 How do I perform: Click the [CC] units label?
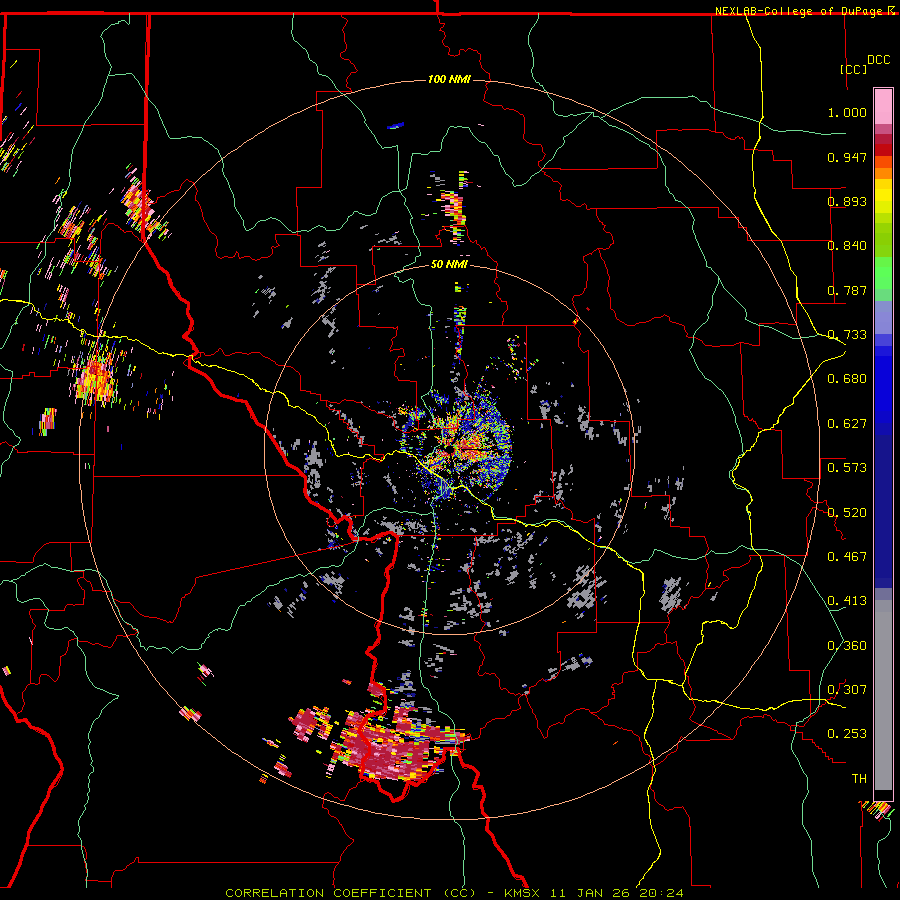[853, 69]
